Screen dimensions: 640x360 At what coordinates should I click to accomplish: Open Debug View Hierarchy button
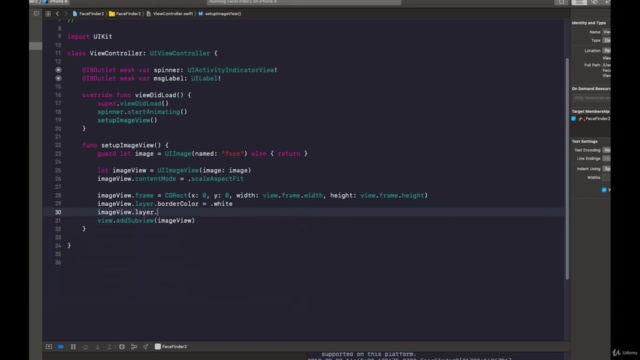[122, 347]
